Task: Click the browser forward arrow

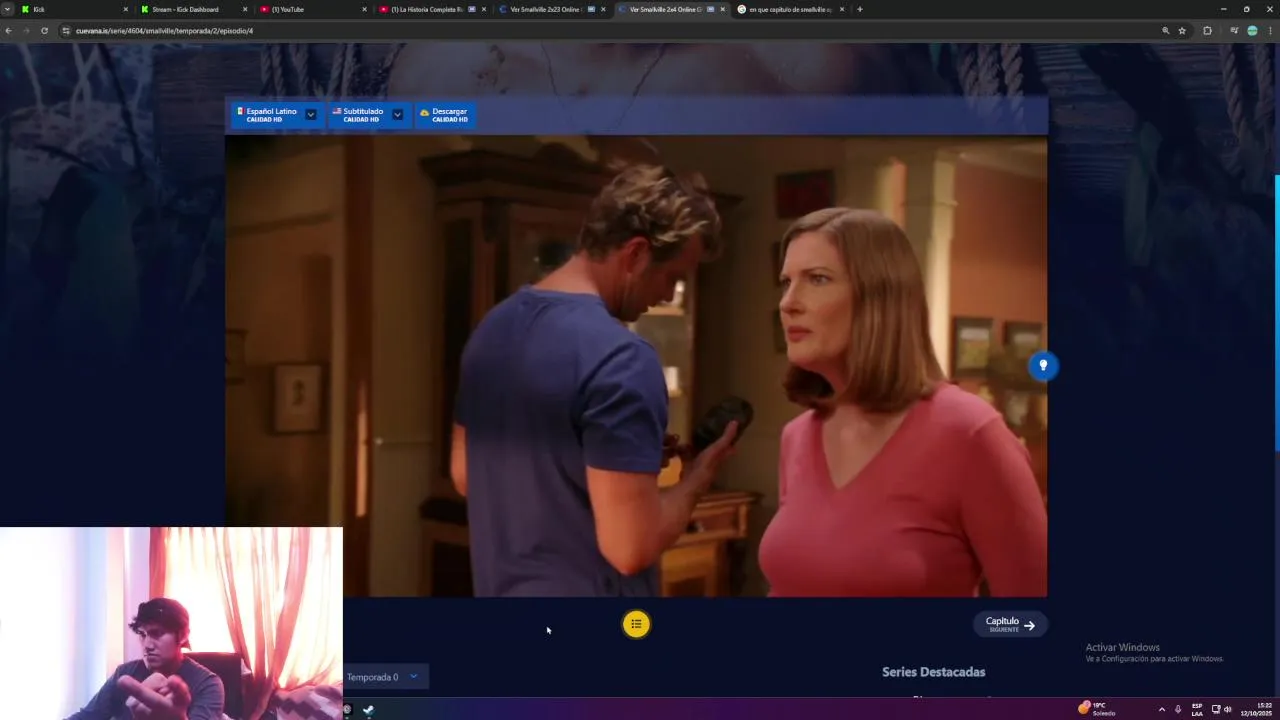Action: pyautogui.click(x=26, y=31)
